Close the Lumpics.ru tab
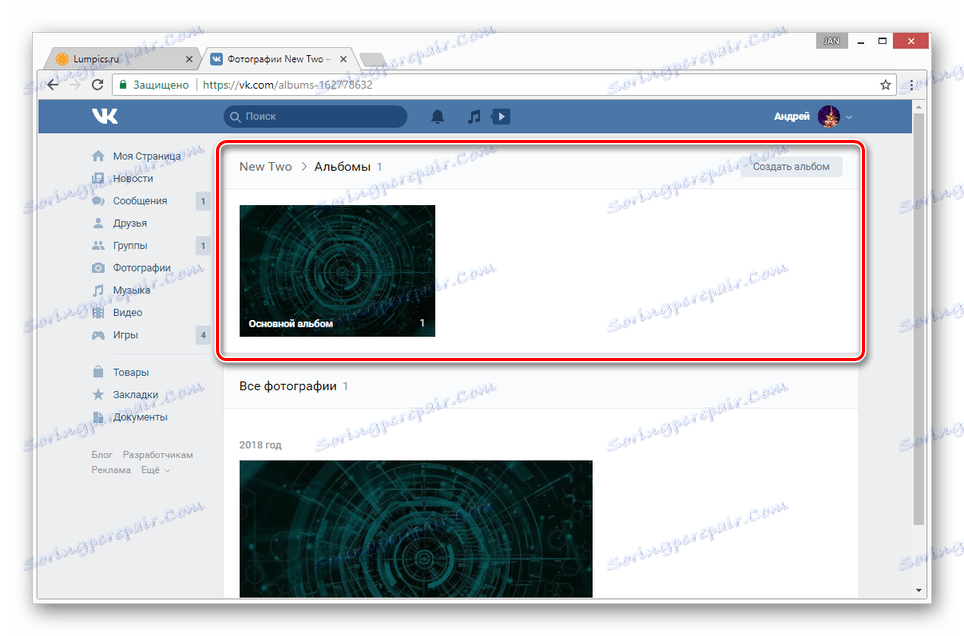 point(189,59)
